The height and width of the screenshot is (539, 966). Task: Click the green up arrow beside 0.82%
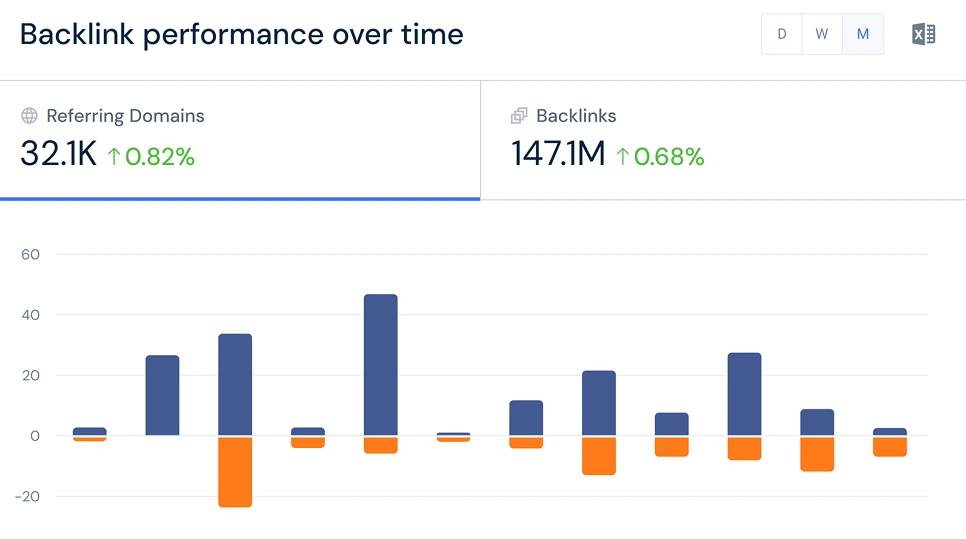113,156
